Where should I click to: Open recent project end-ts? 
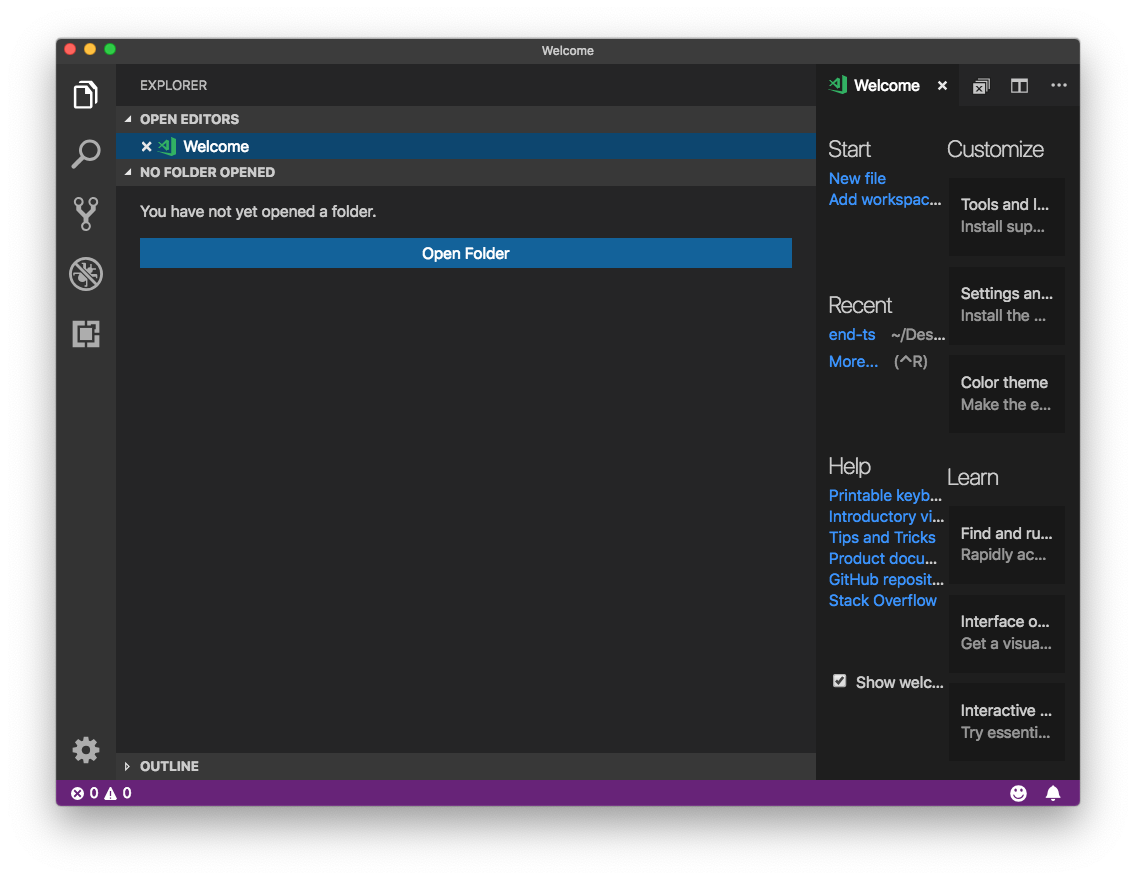(852, 335)
